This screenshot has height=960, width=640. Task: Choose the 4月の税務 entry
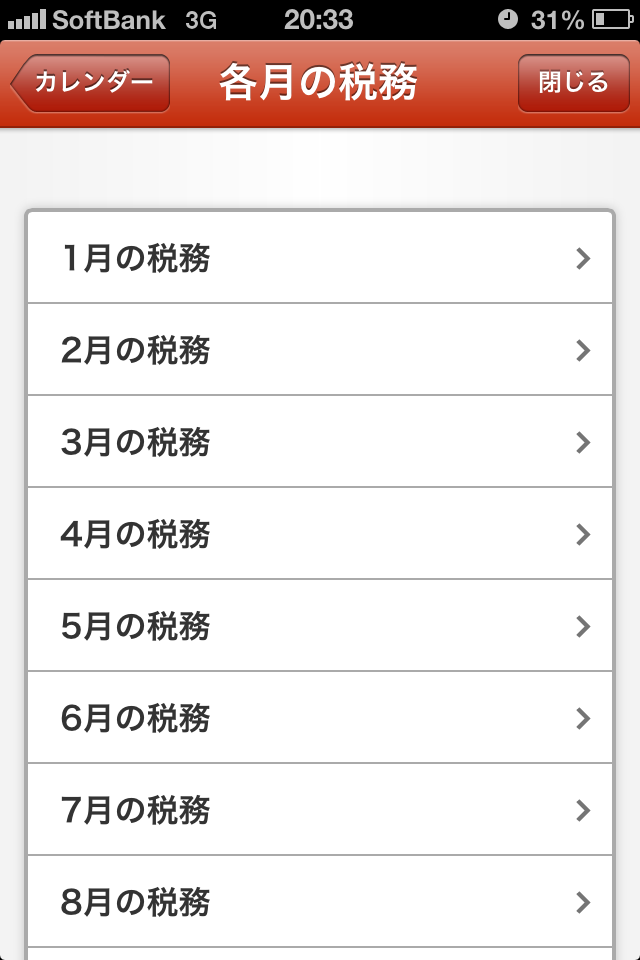click(x=136, y=534)
